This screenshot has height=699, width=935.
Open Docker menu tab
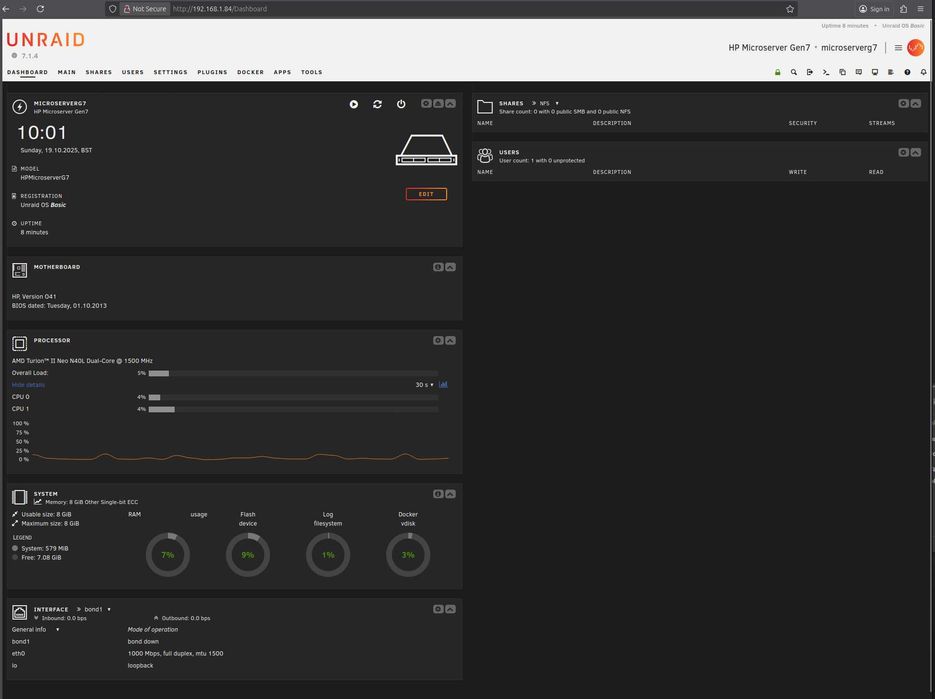point(250,72)
